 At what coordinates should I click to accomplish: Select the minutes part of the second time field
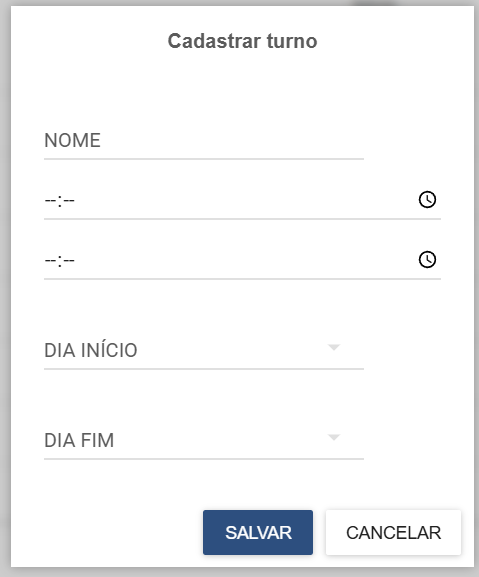[69, 261]
